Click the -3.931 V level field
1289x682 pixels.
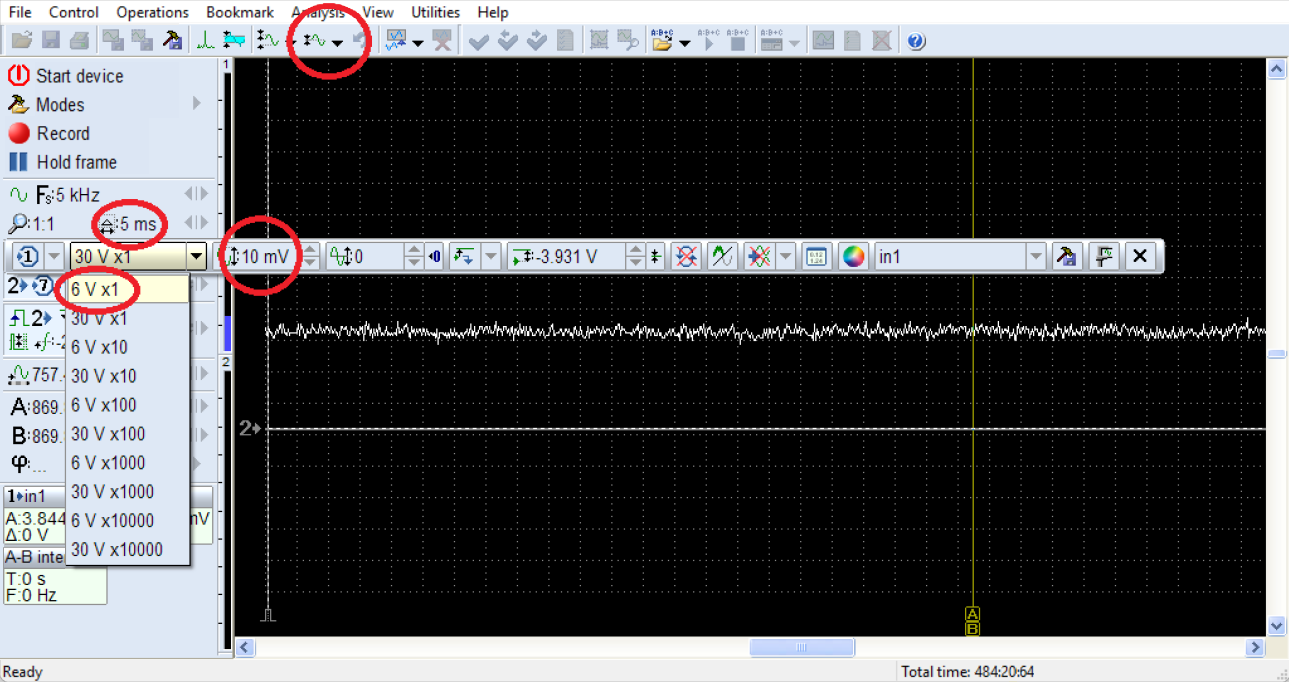(566, 257)
